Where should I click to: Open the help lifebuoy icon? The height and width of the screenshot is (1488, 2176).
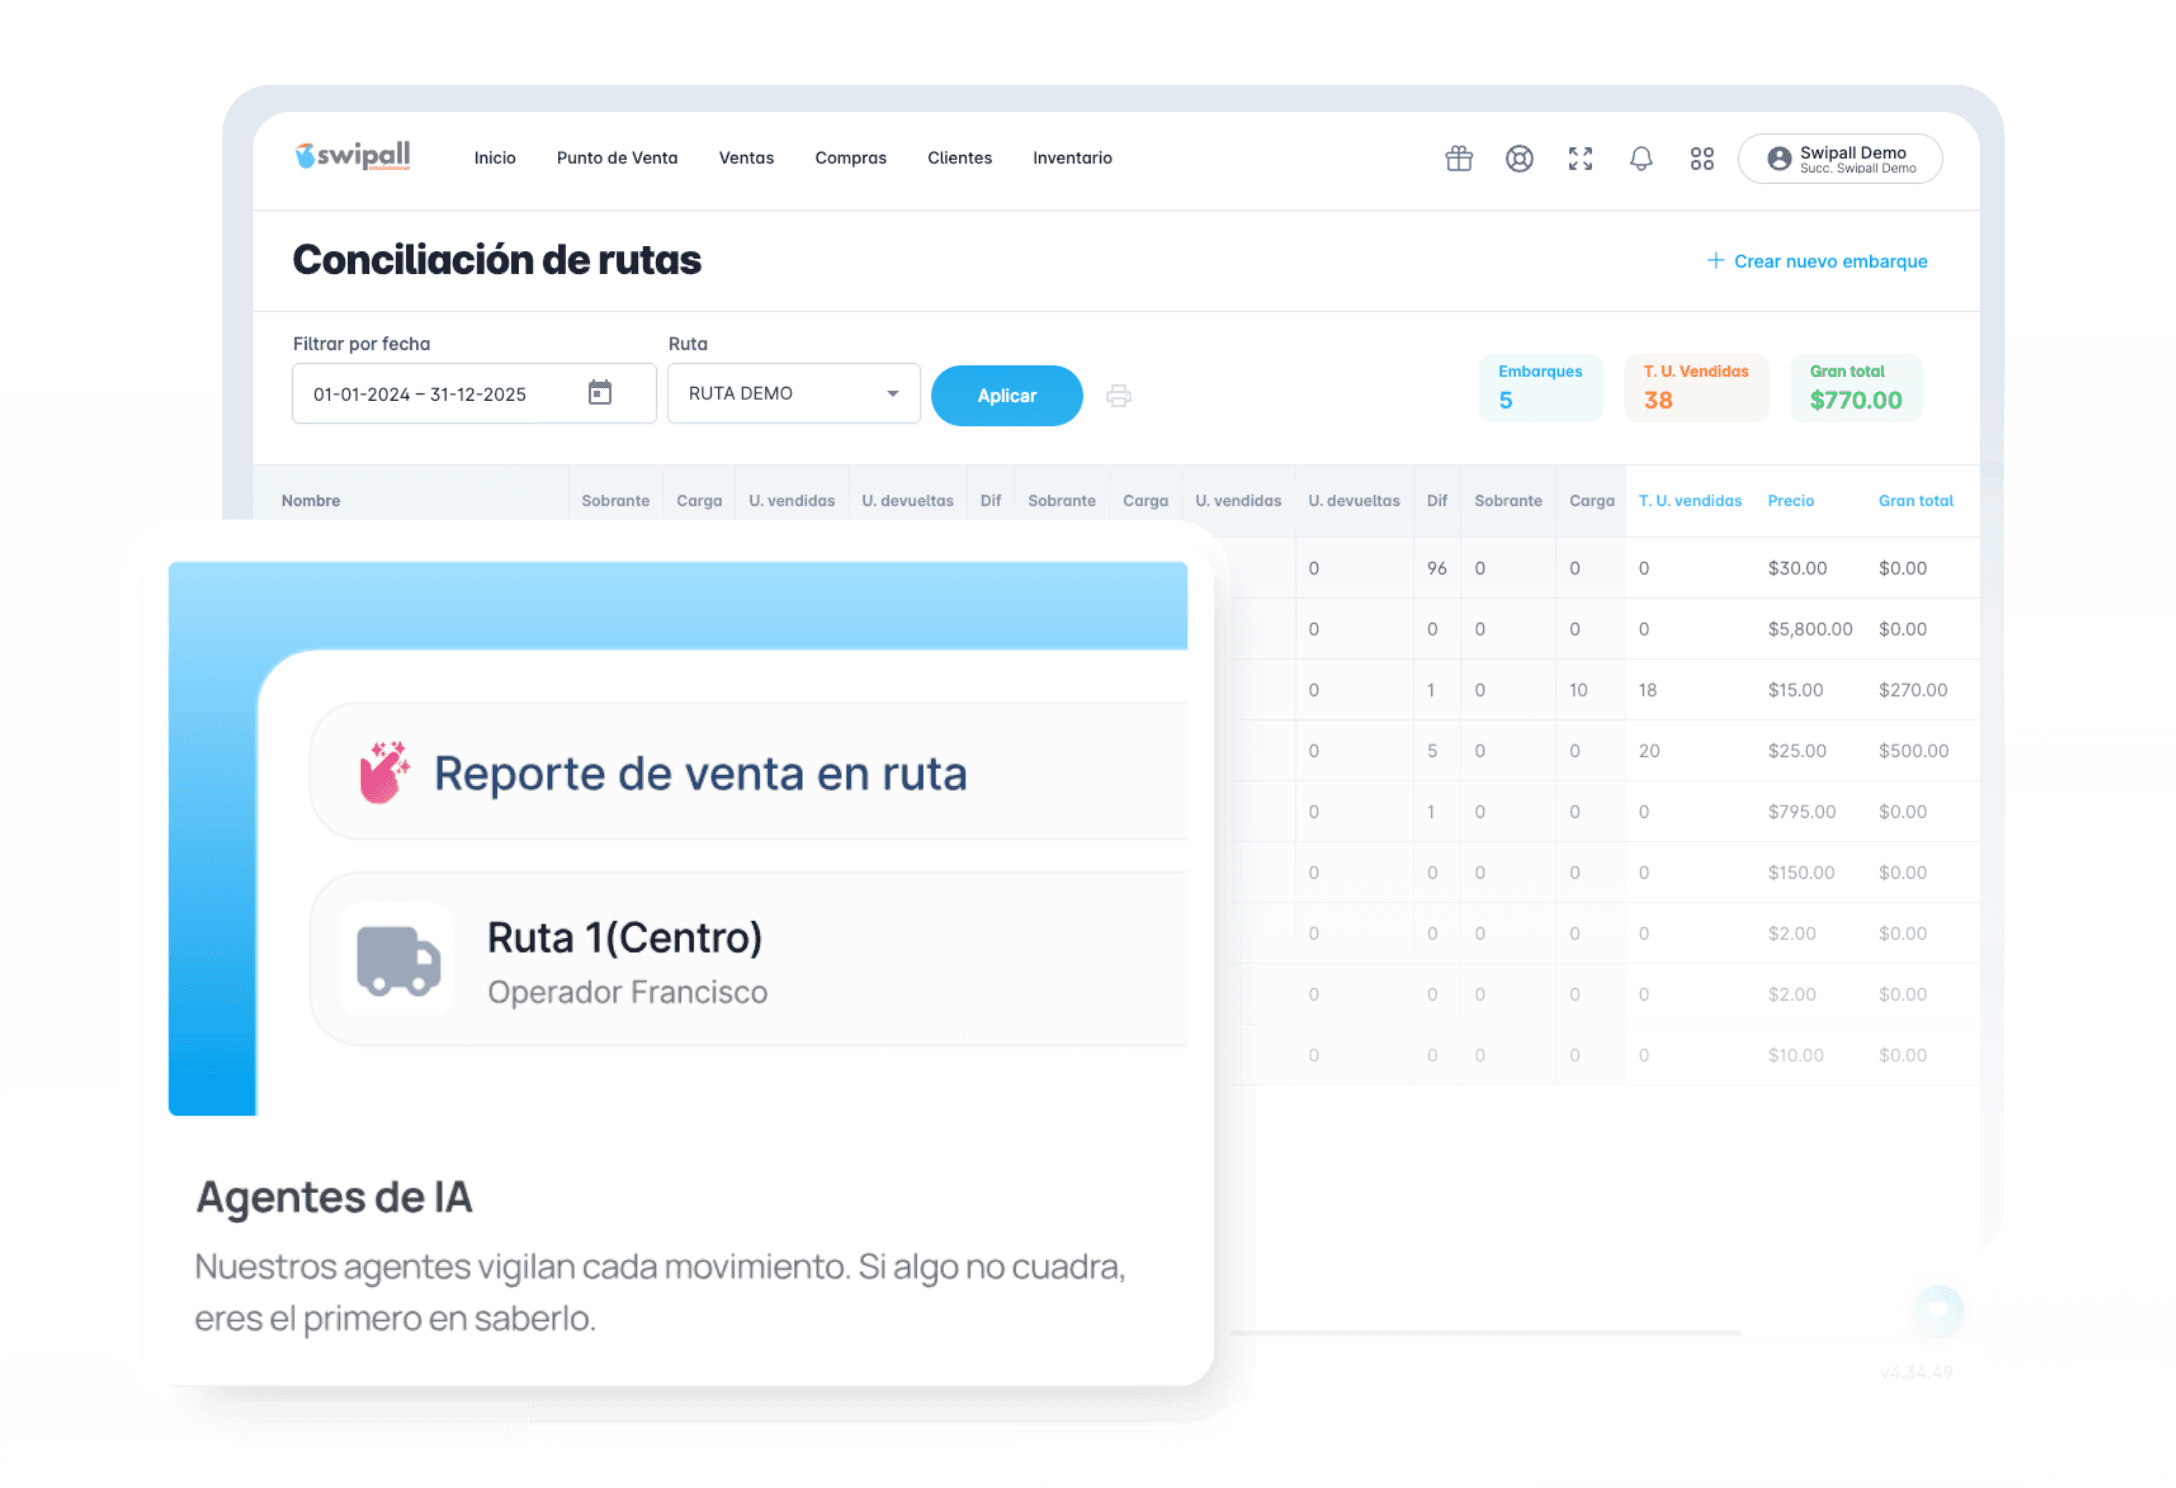point(1519,158)
